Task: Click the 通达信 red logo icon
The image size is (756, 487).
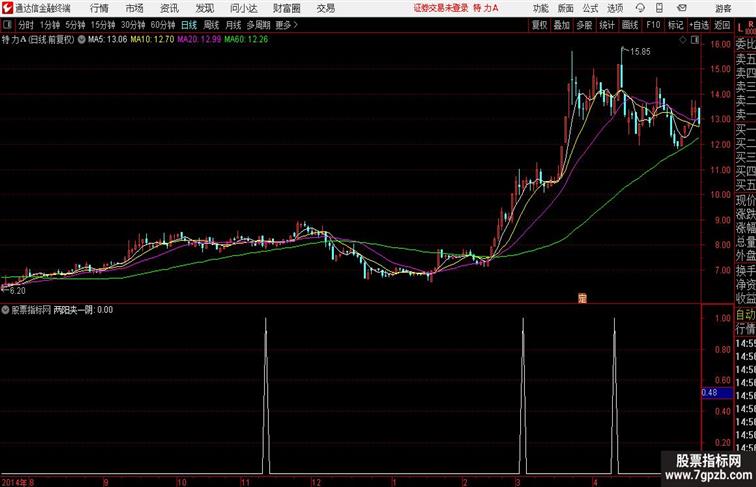Action: point(7,8)
